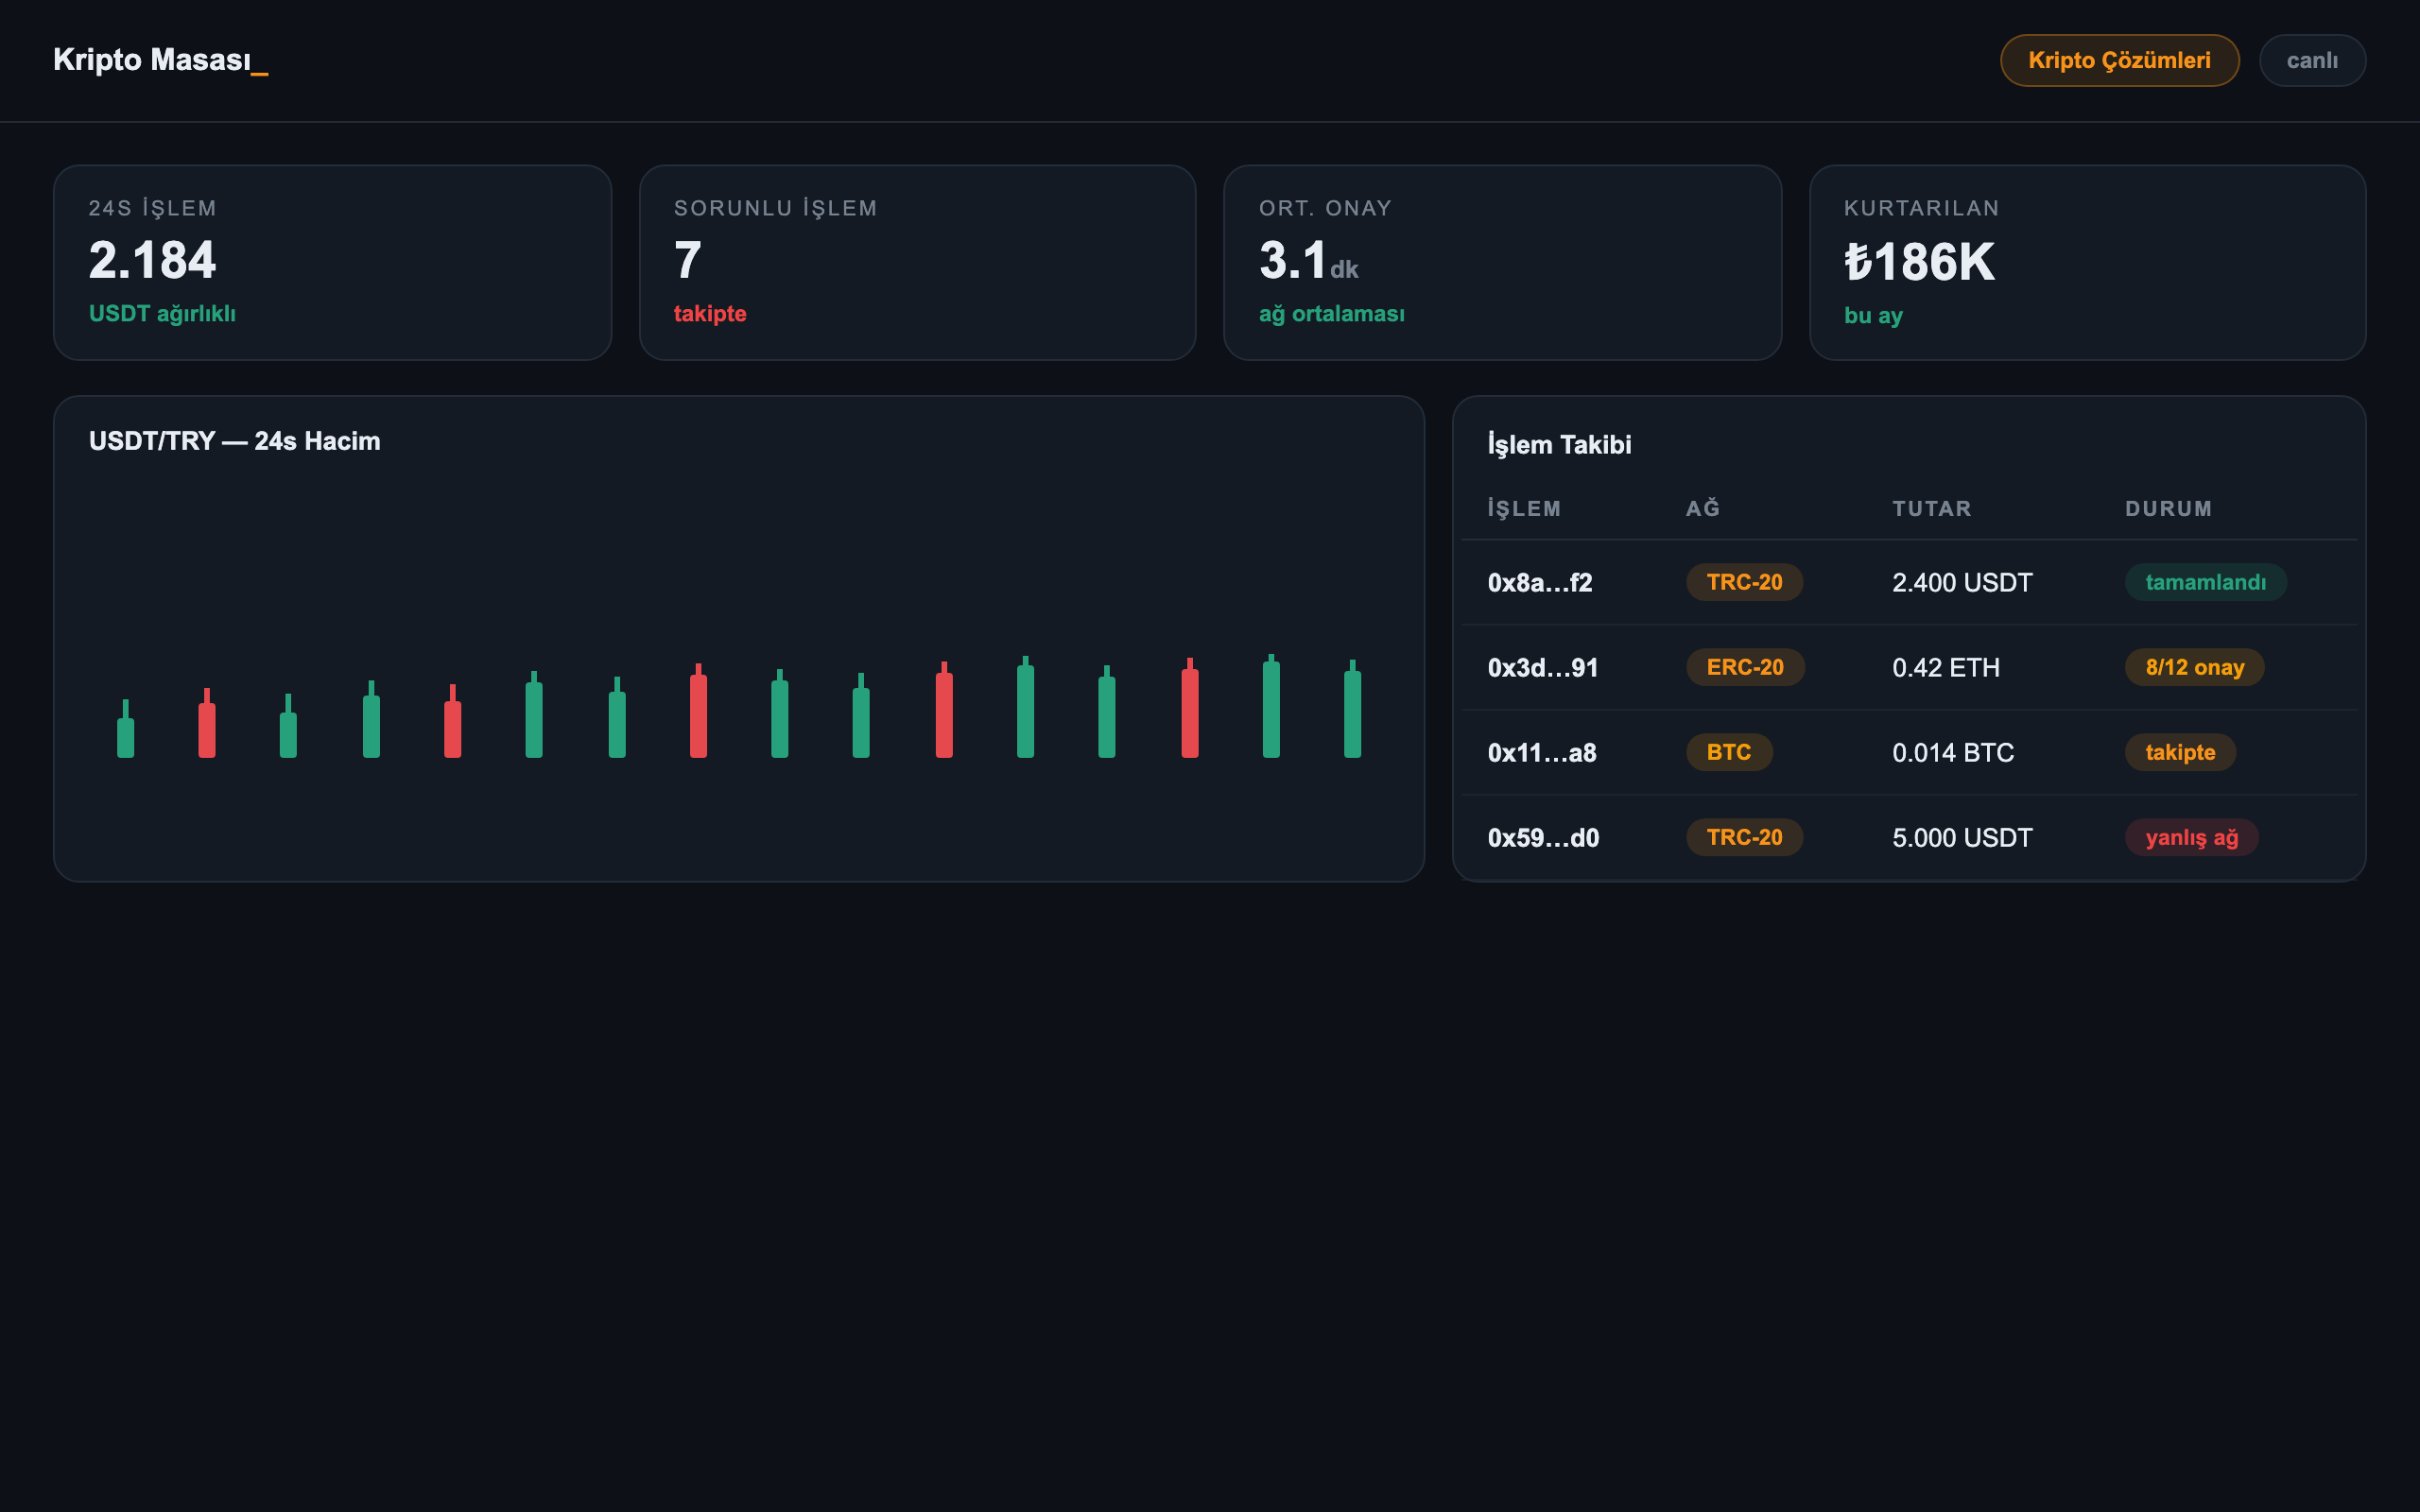The height and width of the screenshot is (1512, 2420).
Task: Click transaction hash 0x3d…91
Action: tap(1542, 667)
